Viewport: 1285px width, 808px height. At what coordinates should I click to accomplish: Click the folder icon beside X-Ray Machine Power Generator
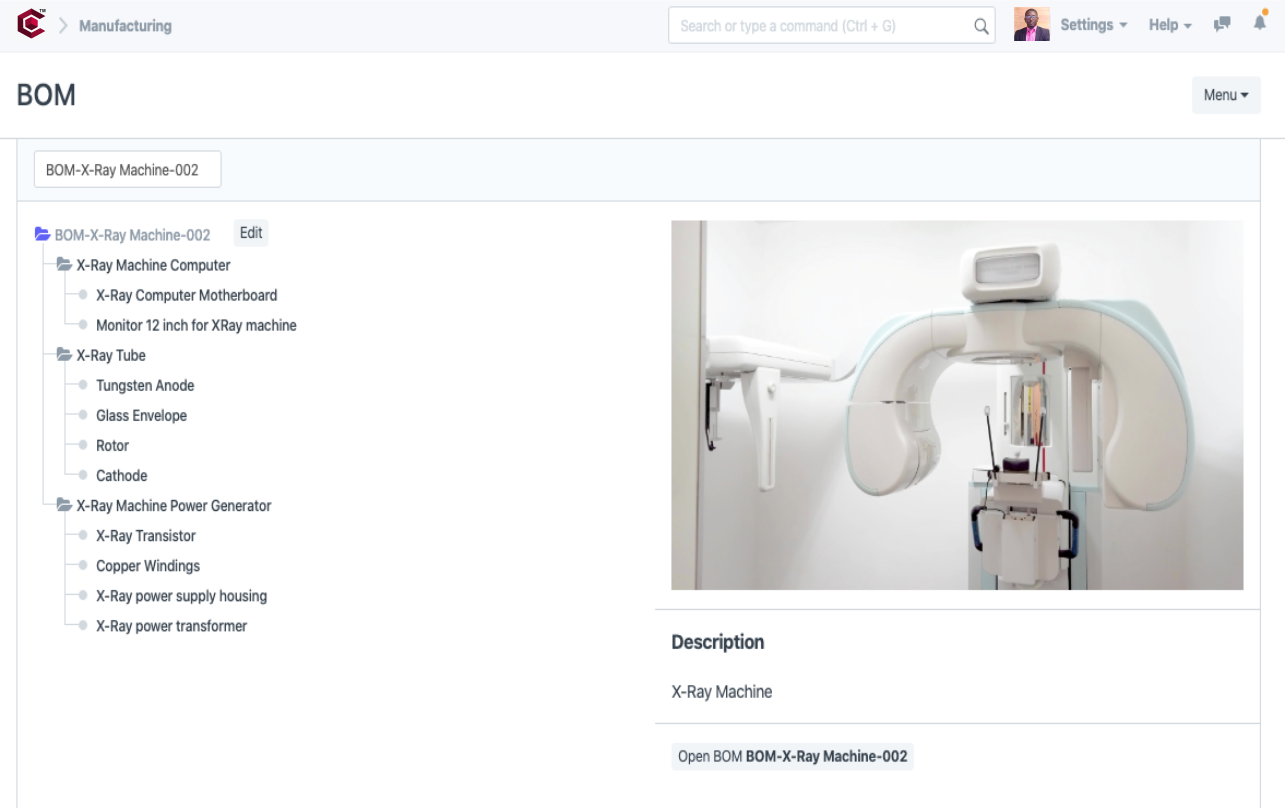pos(62,505)
